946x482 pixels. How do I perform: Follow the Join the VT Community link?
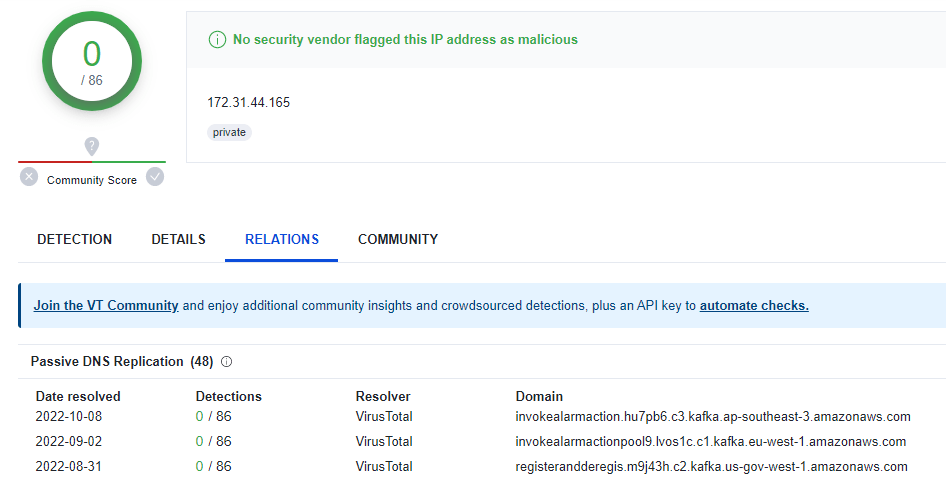click(x=106, y=306)
